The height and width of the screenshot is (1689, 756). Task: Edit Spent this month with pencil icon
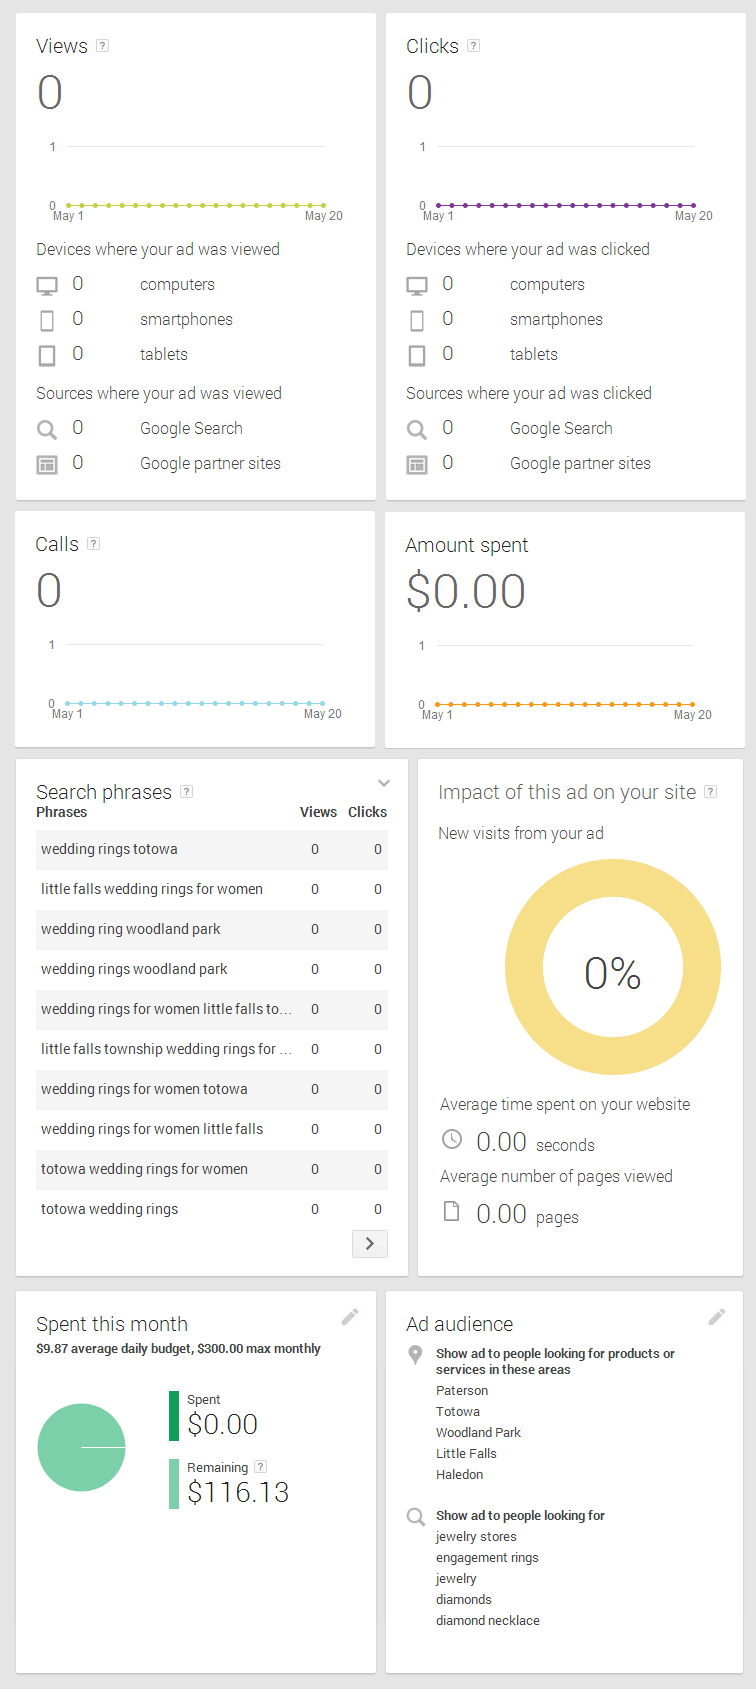(x=350, y=1317)
